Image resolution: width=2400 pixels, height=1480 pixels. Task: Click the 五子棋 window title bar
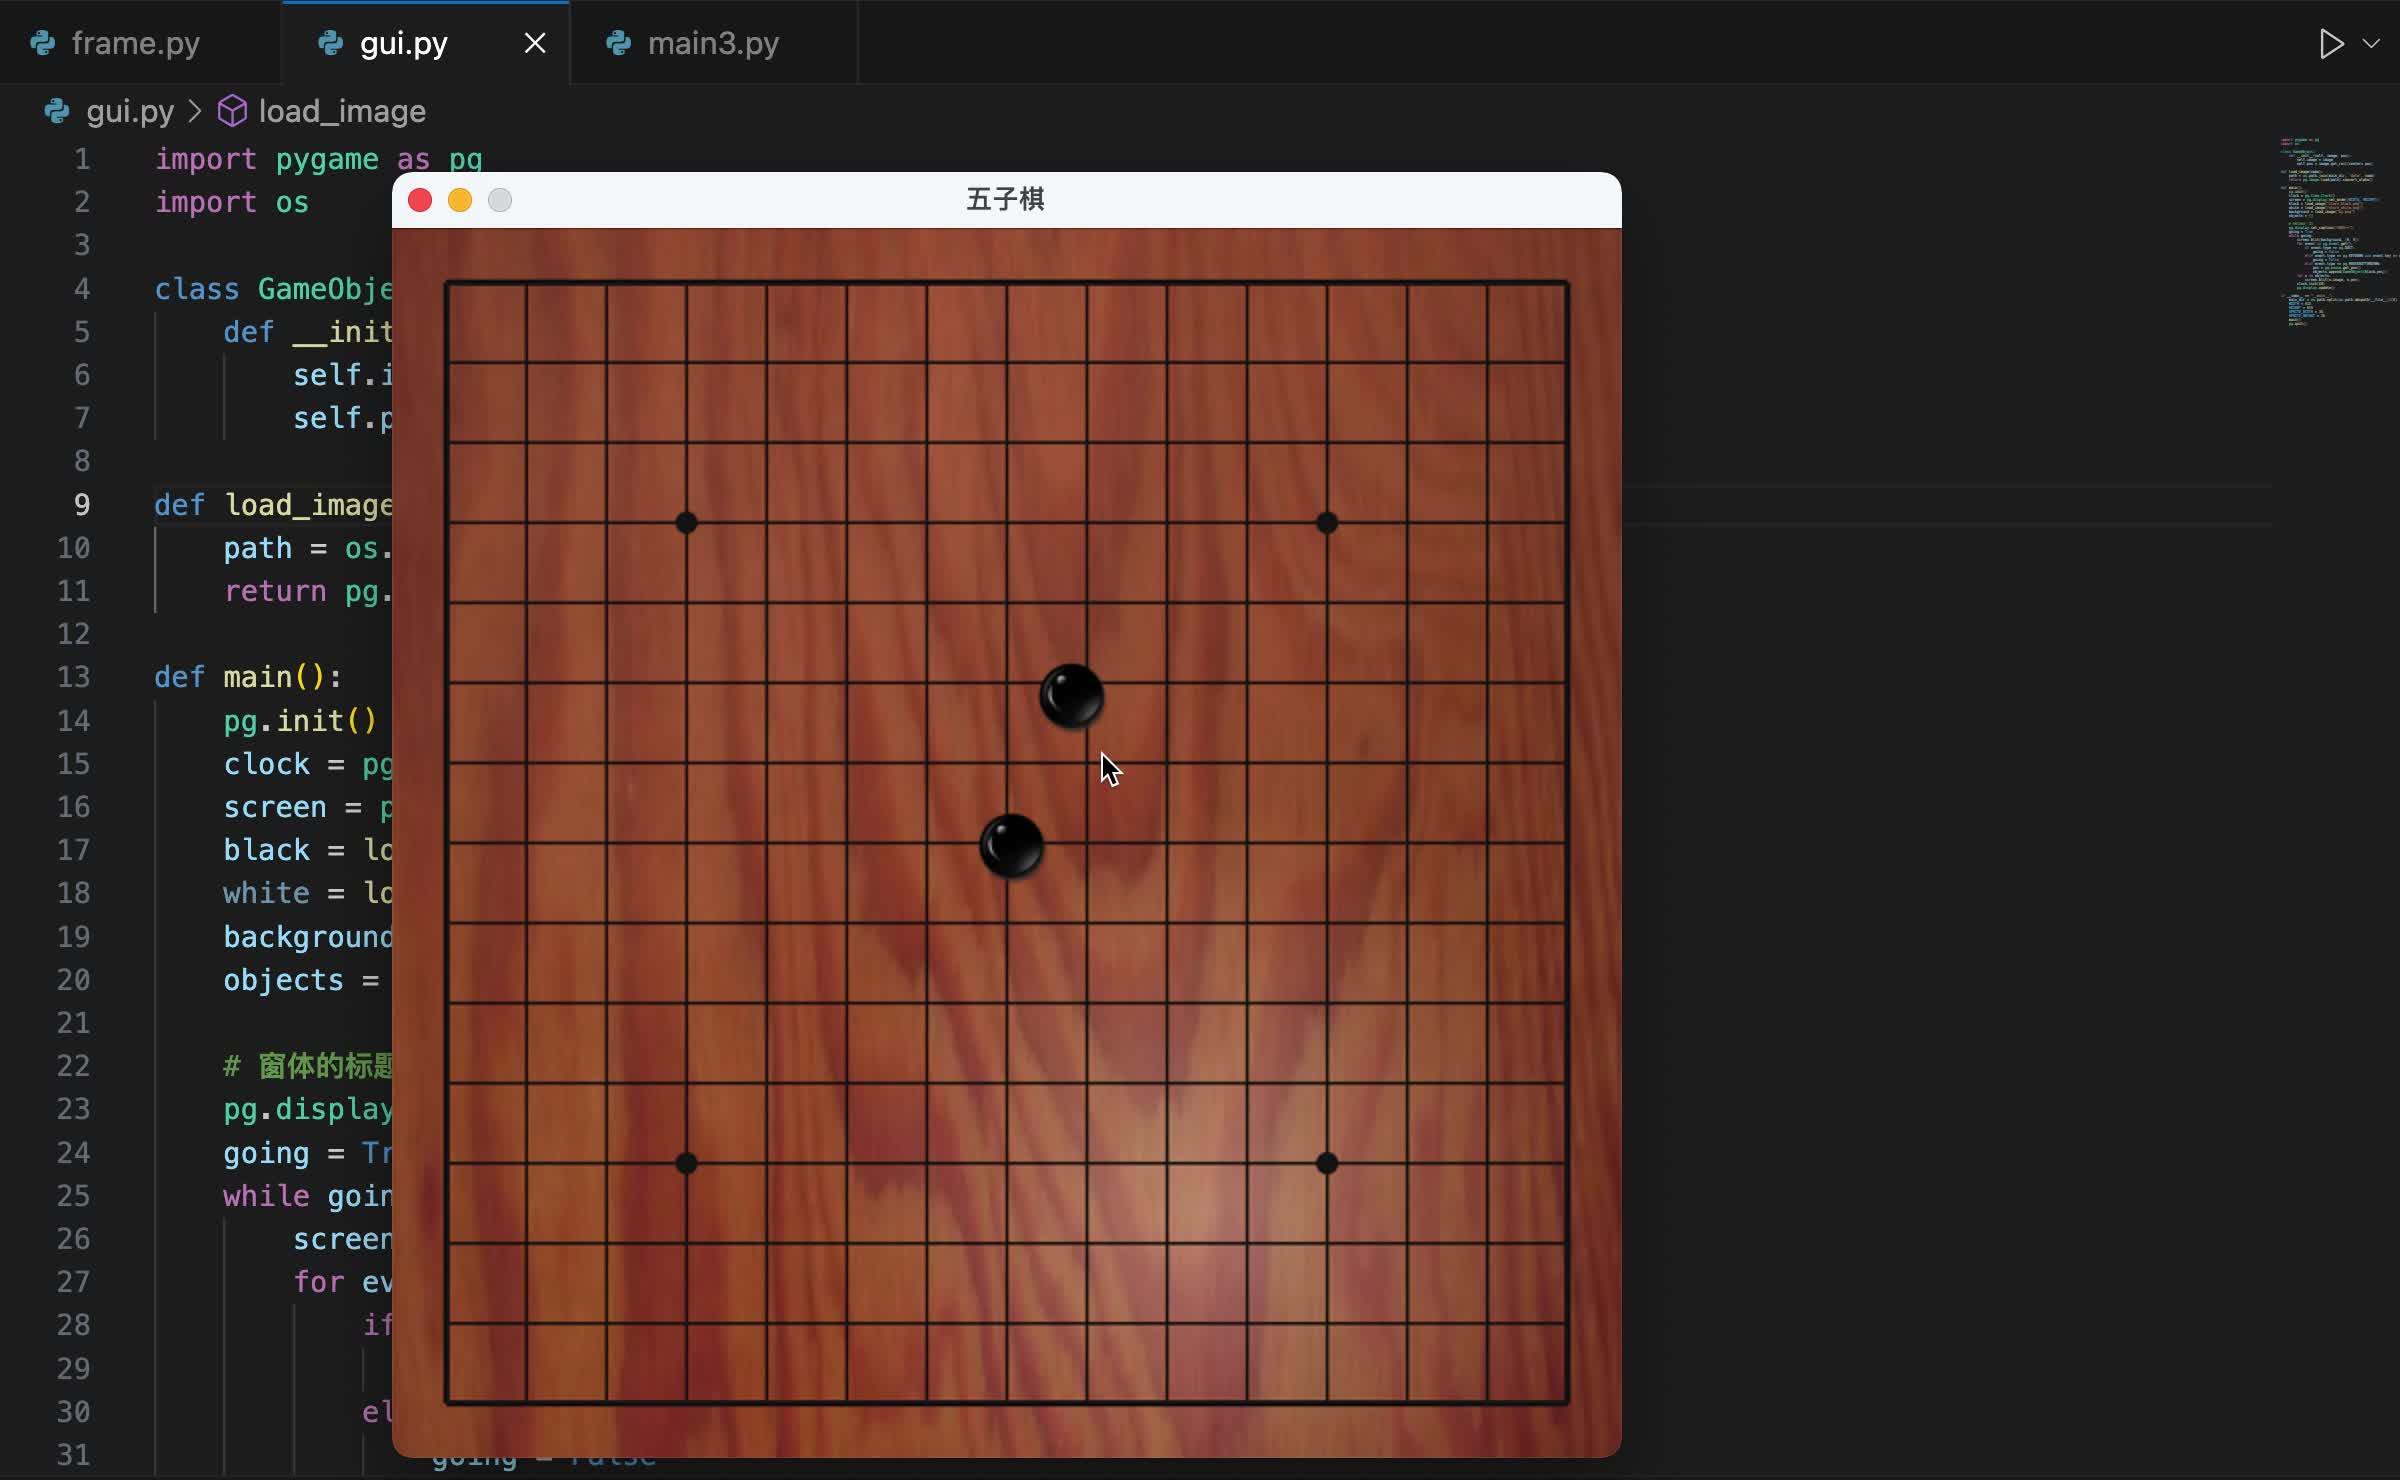tap(1004, 200)
